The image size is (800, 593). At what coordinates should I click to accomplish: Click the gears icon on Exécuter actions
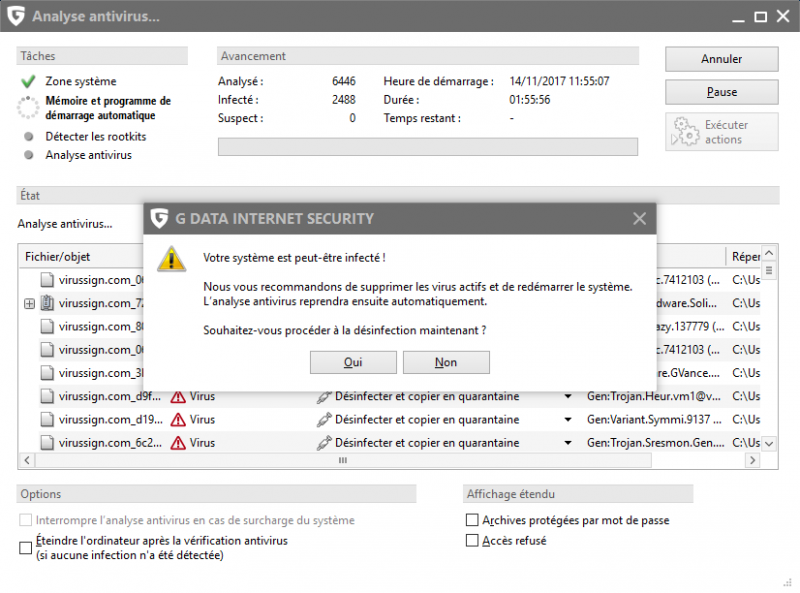pyautogui.click(x=685, y=132)
